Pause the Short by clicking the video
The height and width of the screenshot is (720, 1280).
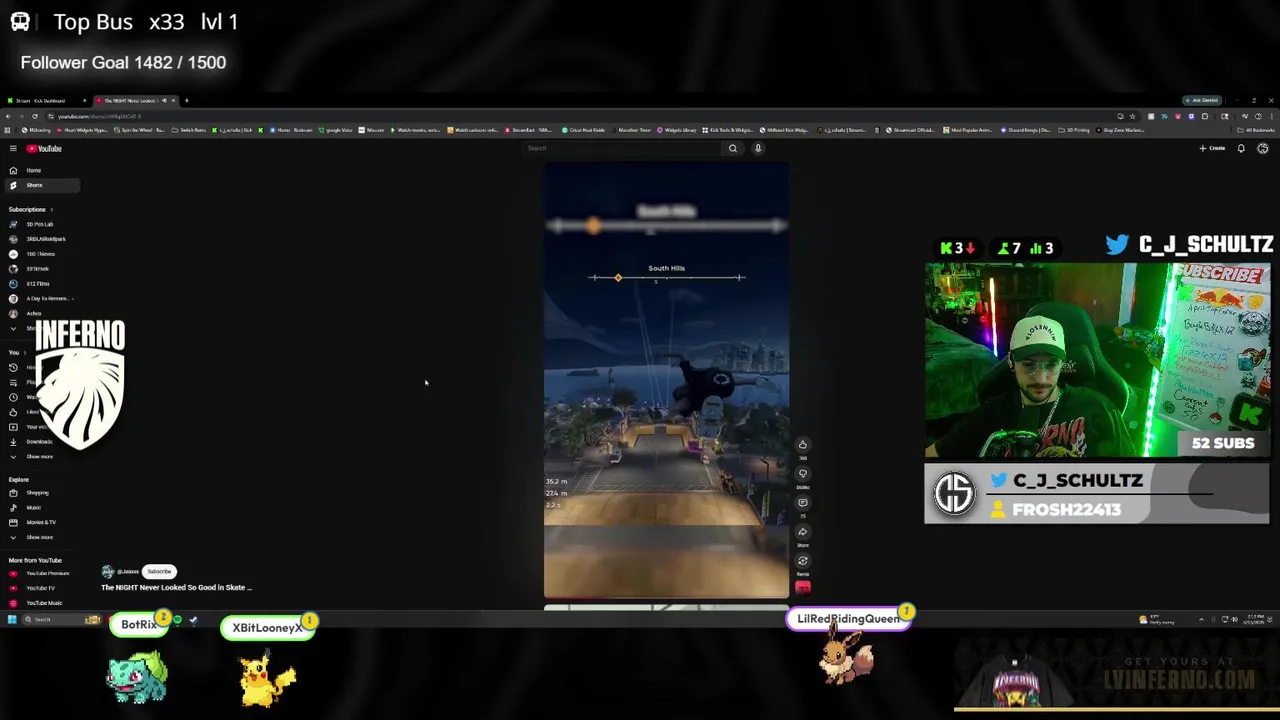(x=666, y=380)
